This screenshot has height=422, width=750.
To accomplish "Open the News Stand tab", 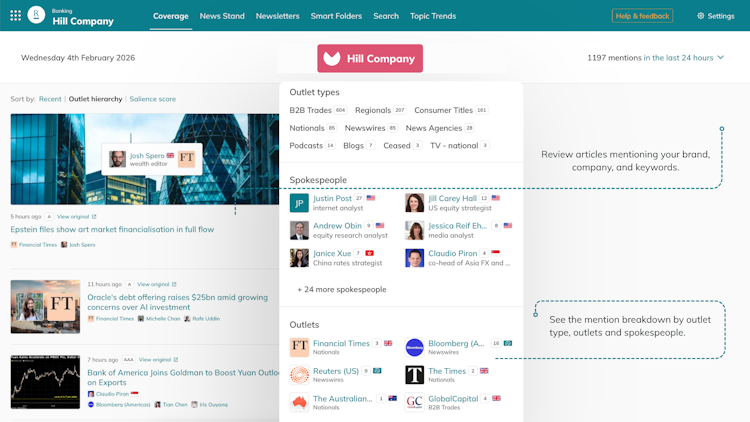I will [222, 16].
